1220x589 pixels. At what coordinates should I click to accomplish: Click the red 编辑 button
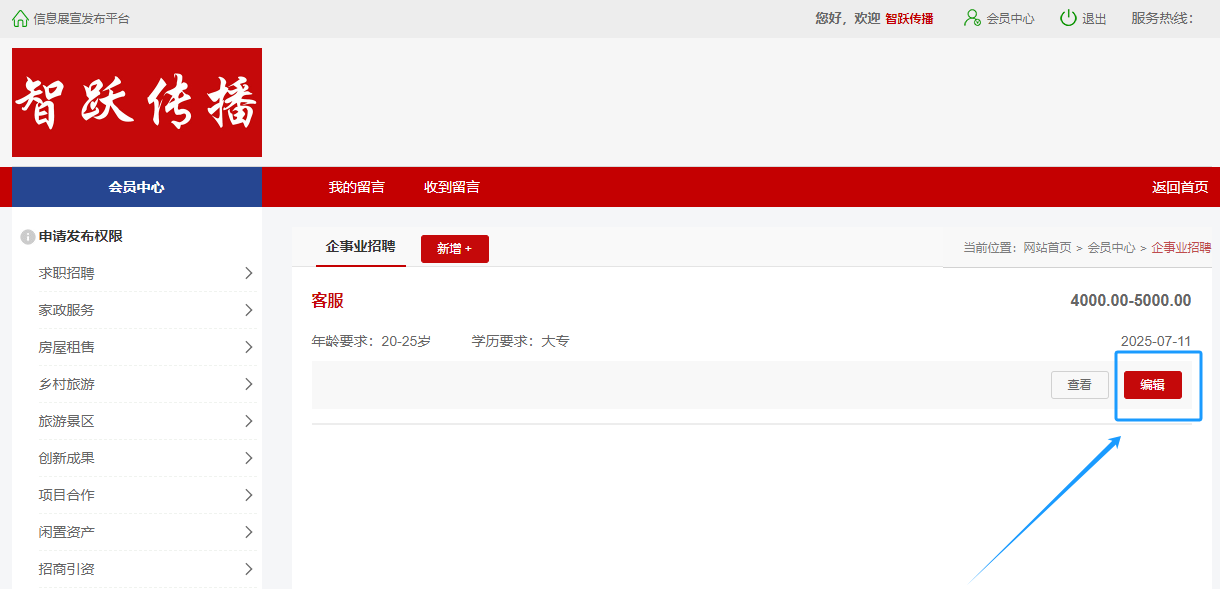1153,385
